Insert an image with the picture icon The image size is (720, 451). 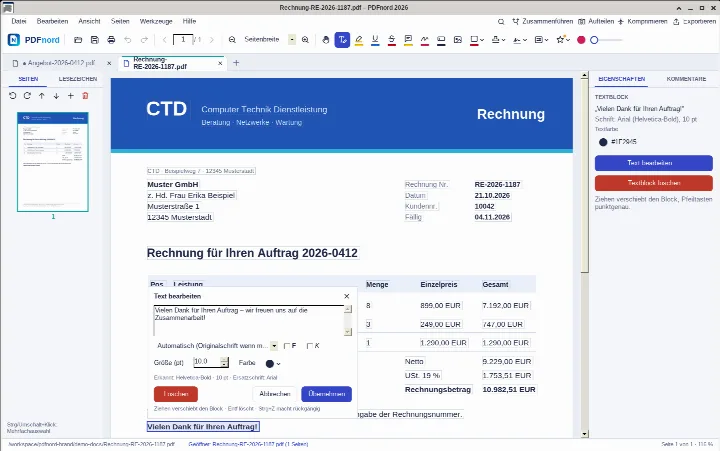tap(458, 40)
